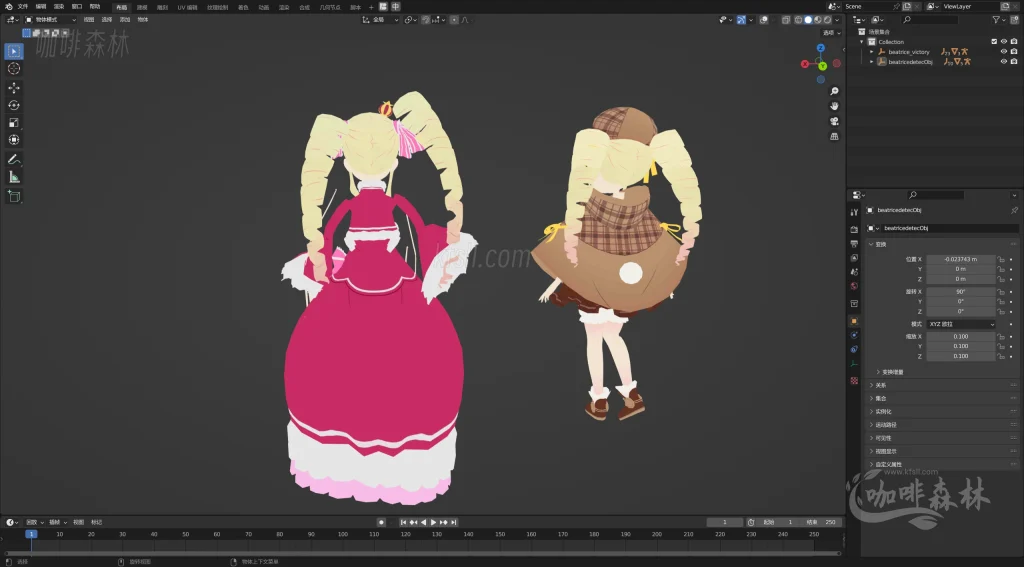Toggle Rotation X lock icon

(1001, 292)
